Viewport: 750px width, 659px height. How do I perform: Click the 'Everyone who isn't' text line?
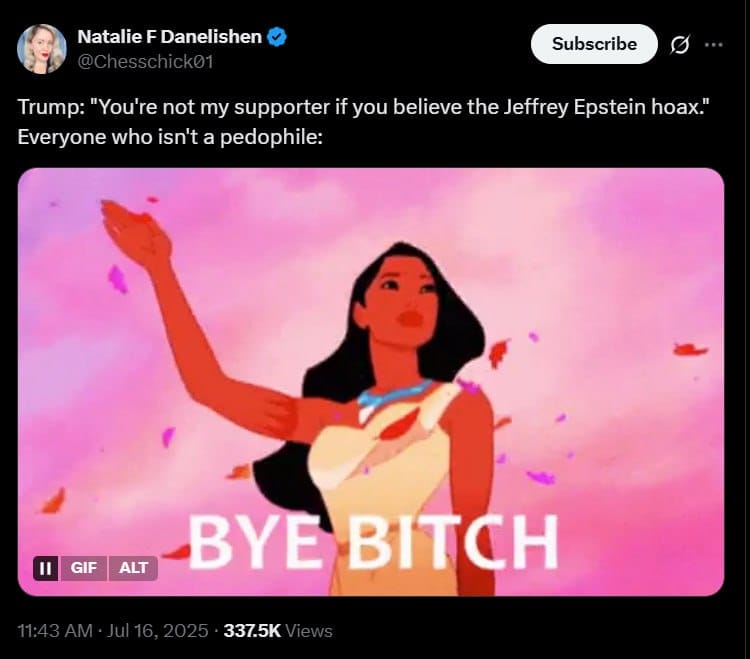coord(170,137)
